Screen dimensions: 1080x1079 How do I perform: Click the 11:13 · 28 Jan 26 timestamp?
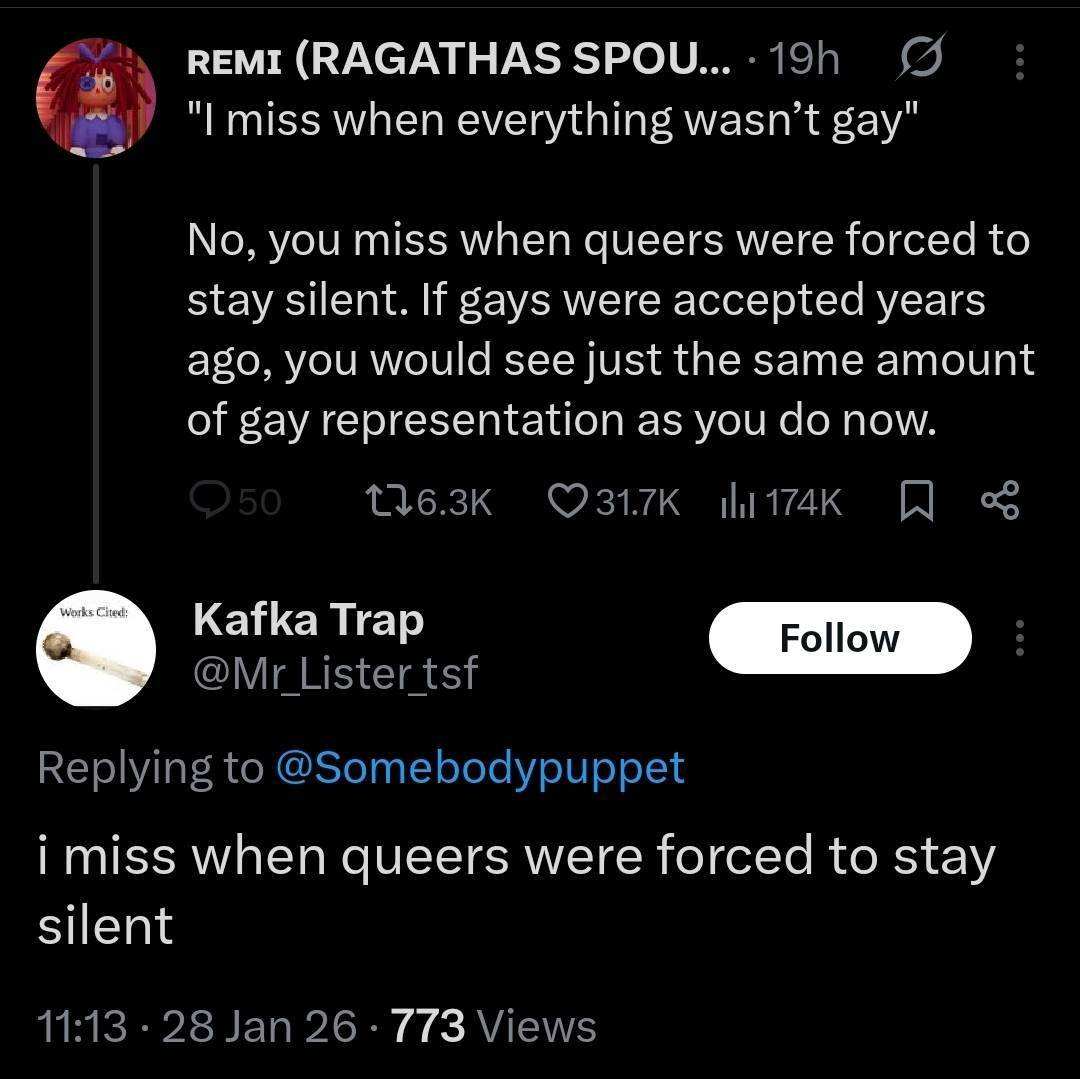(196, 1025)
